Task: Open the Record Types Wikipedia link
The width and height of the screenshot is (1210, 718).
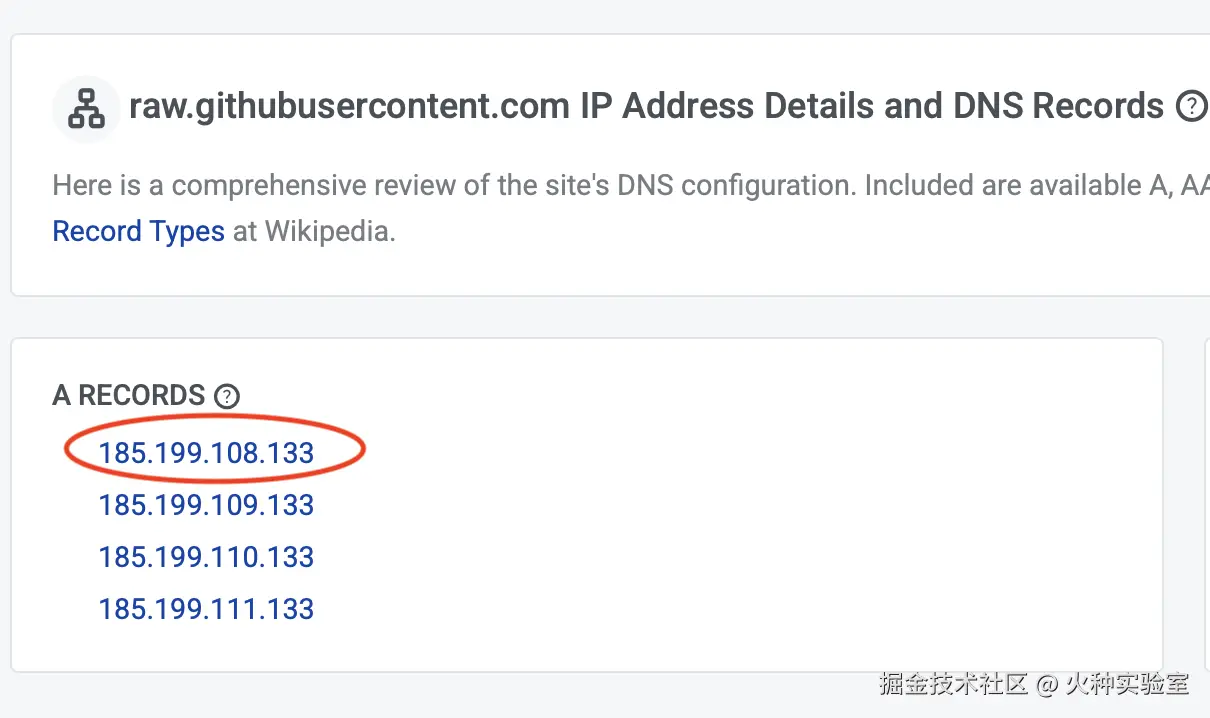Action: [138, 231]
